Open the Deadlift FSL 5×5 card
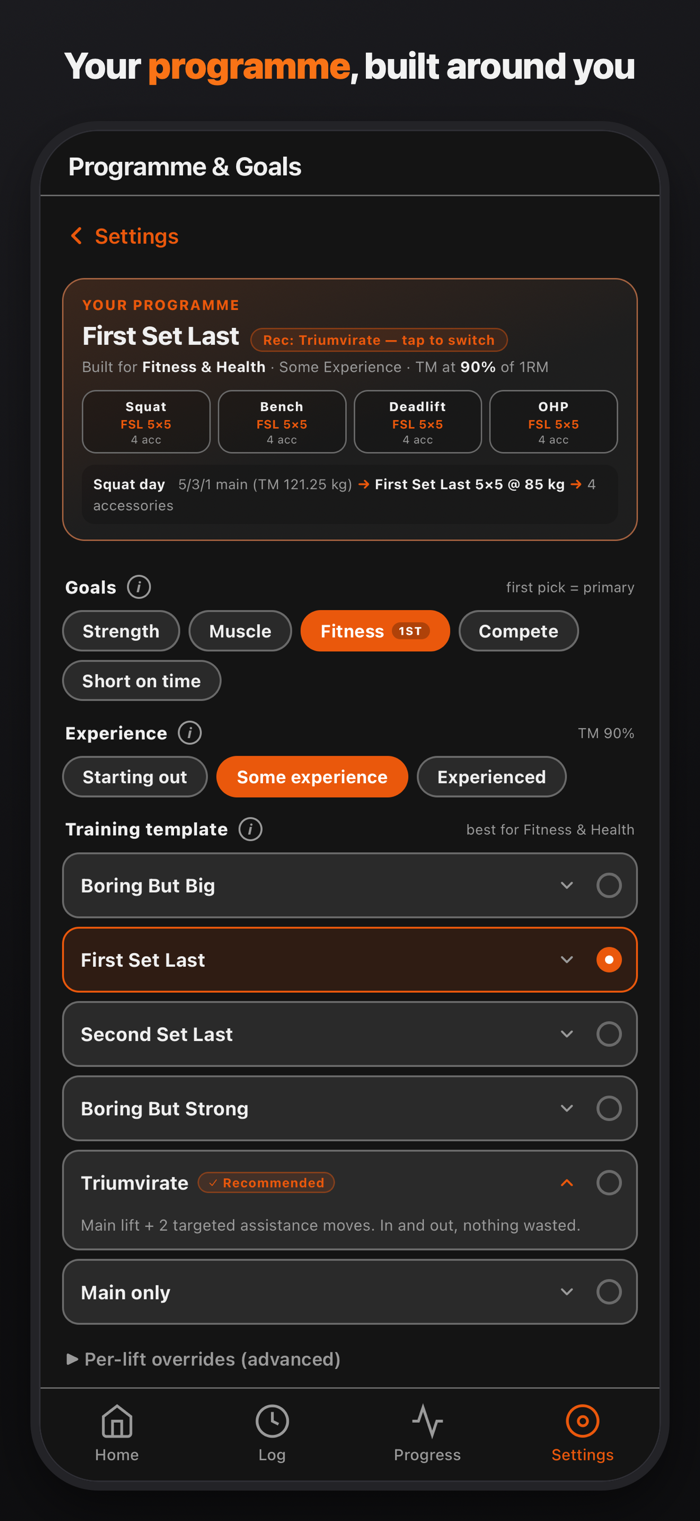 (418, 422)
